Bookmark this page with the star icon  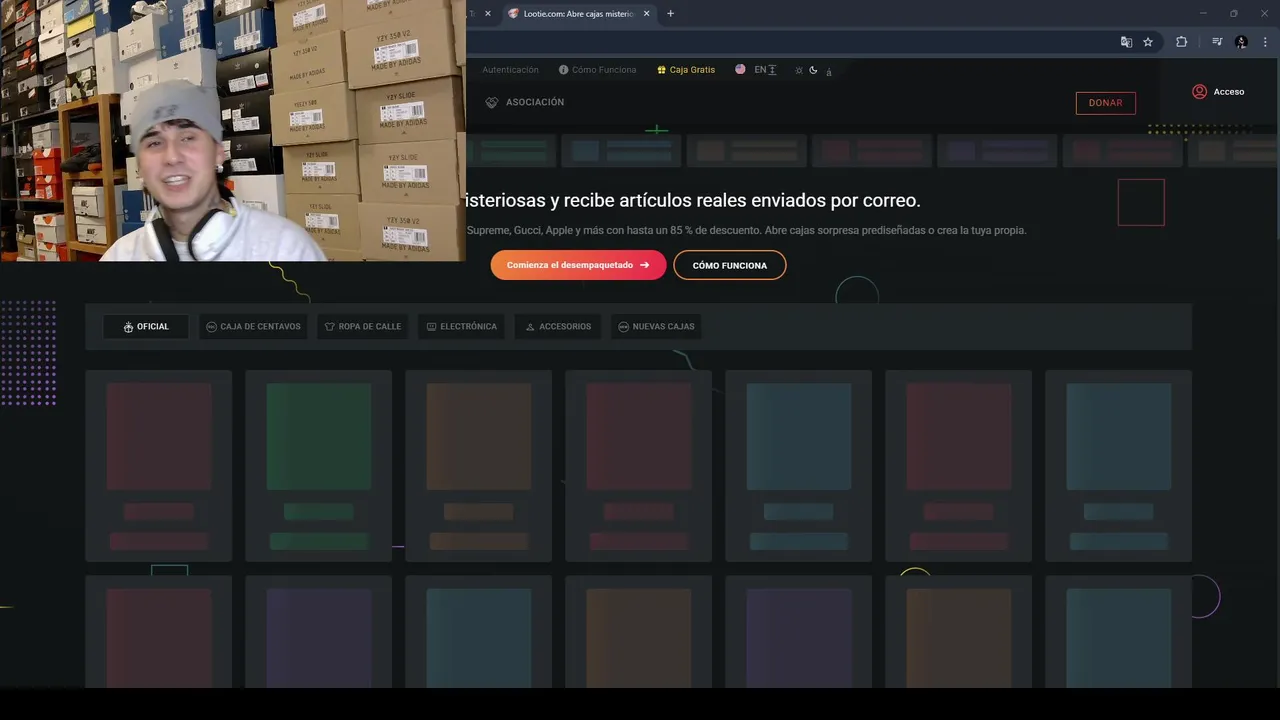point(1148,42)
